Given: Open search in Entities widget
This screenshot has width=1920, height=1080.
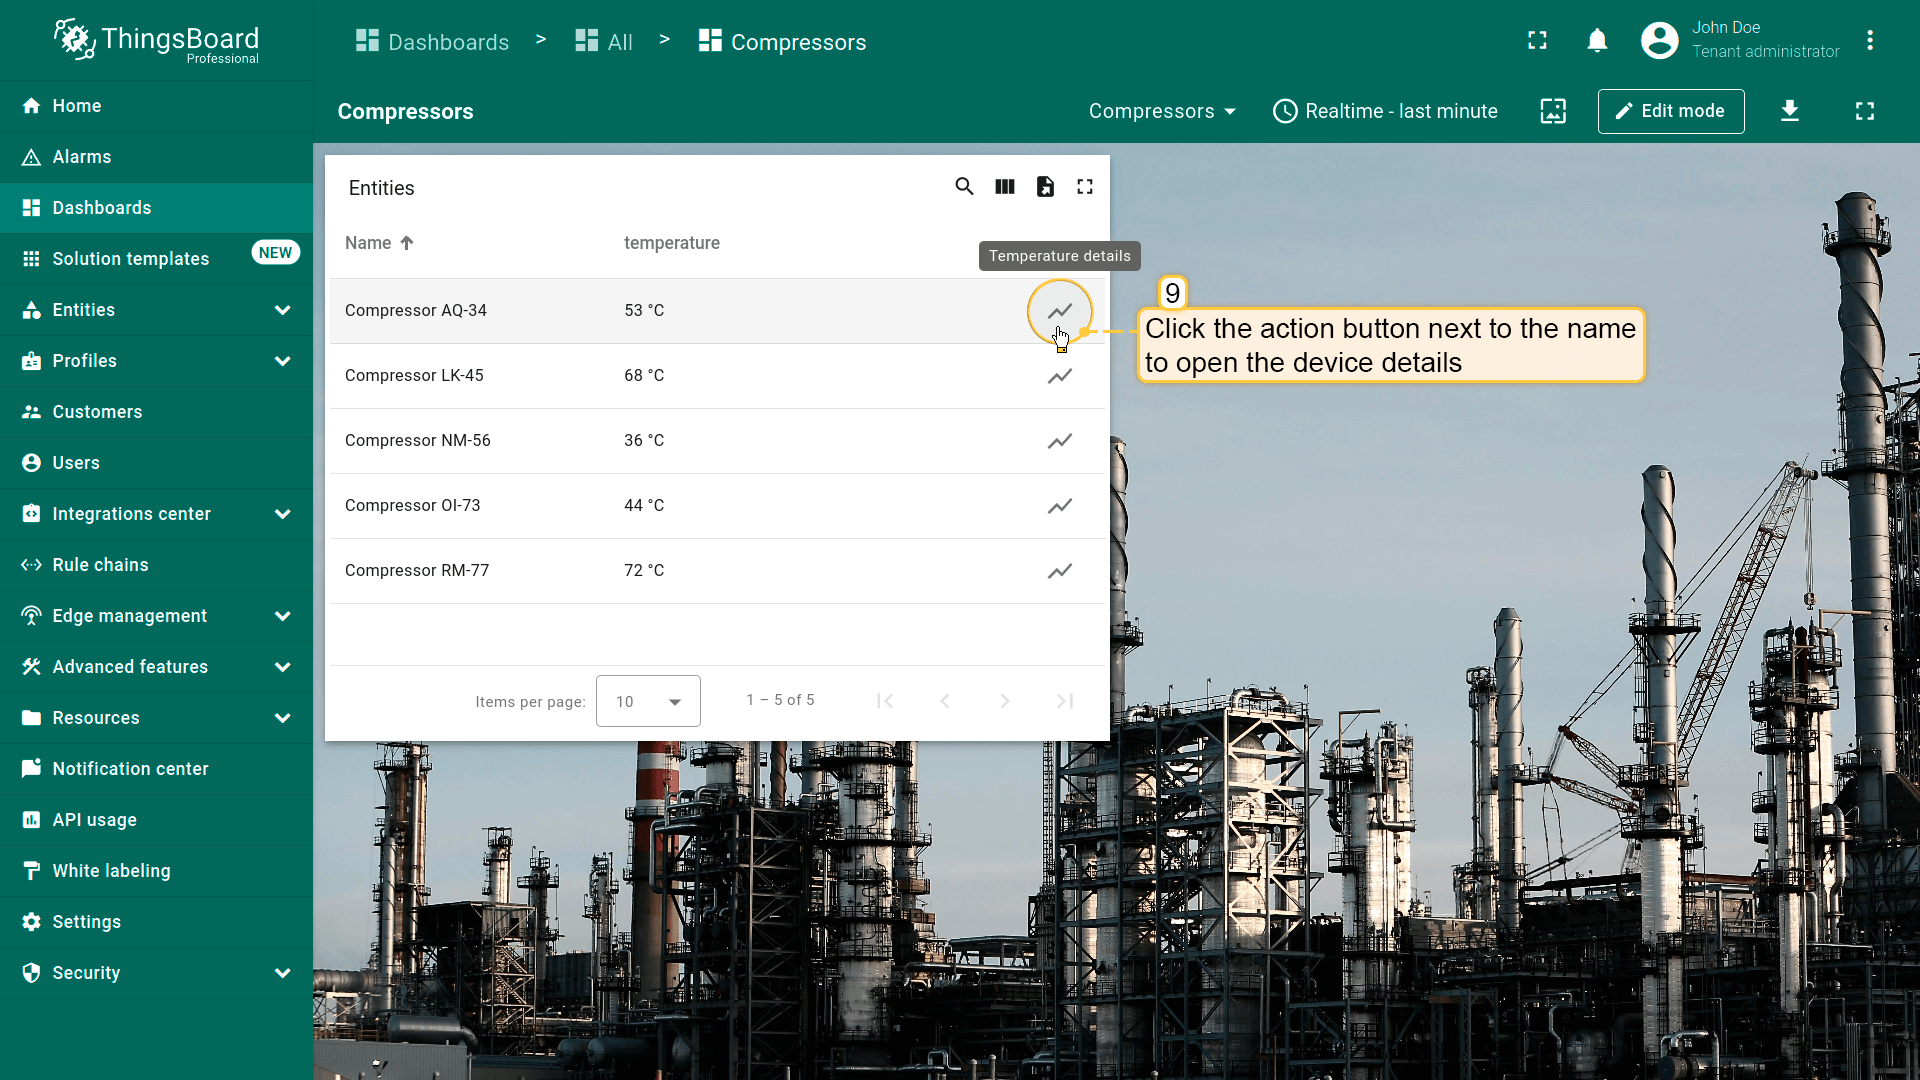Looking at the screenshot, I should (x=964, y=187).
